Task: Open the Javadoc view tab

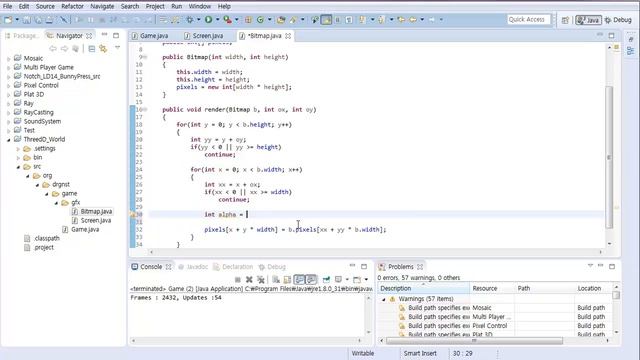Action: point(193,267)
